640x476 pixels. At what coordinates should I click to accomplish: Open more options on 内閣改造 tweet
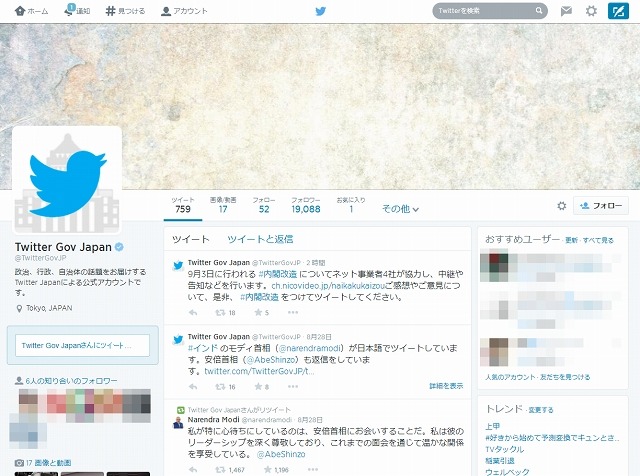pos(293,312)
